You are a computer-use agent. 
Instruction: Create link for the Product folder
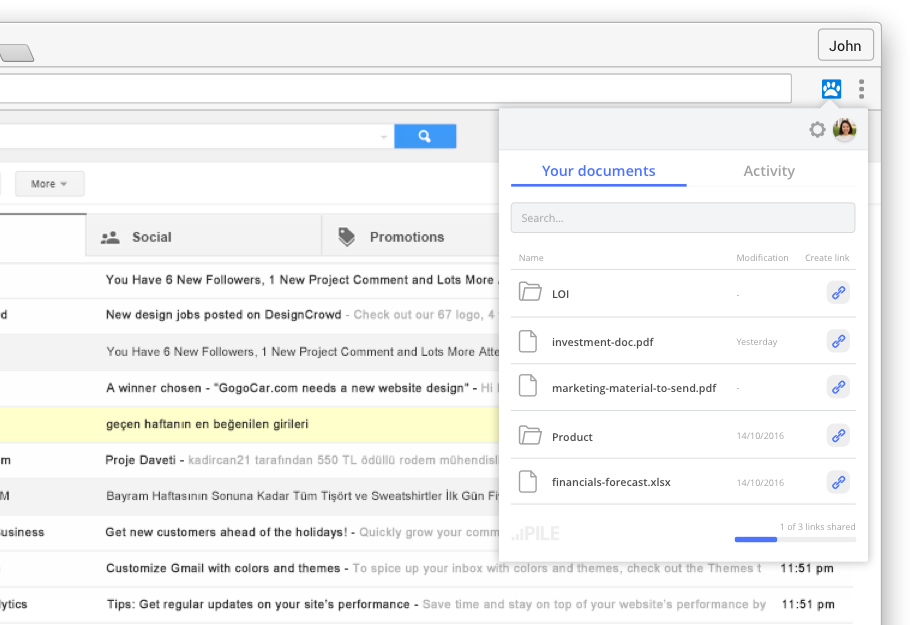pos(838,435)
